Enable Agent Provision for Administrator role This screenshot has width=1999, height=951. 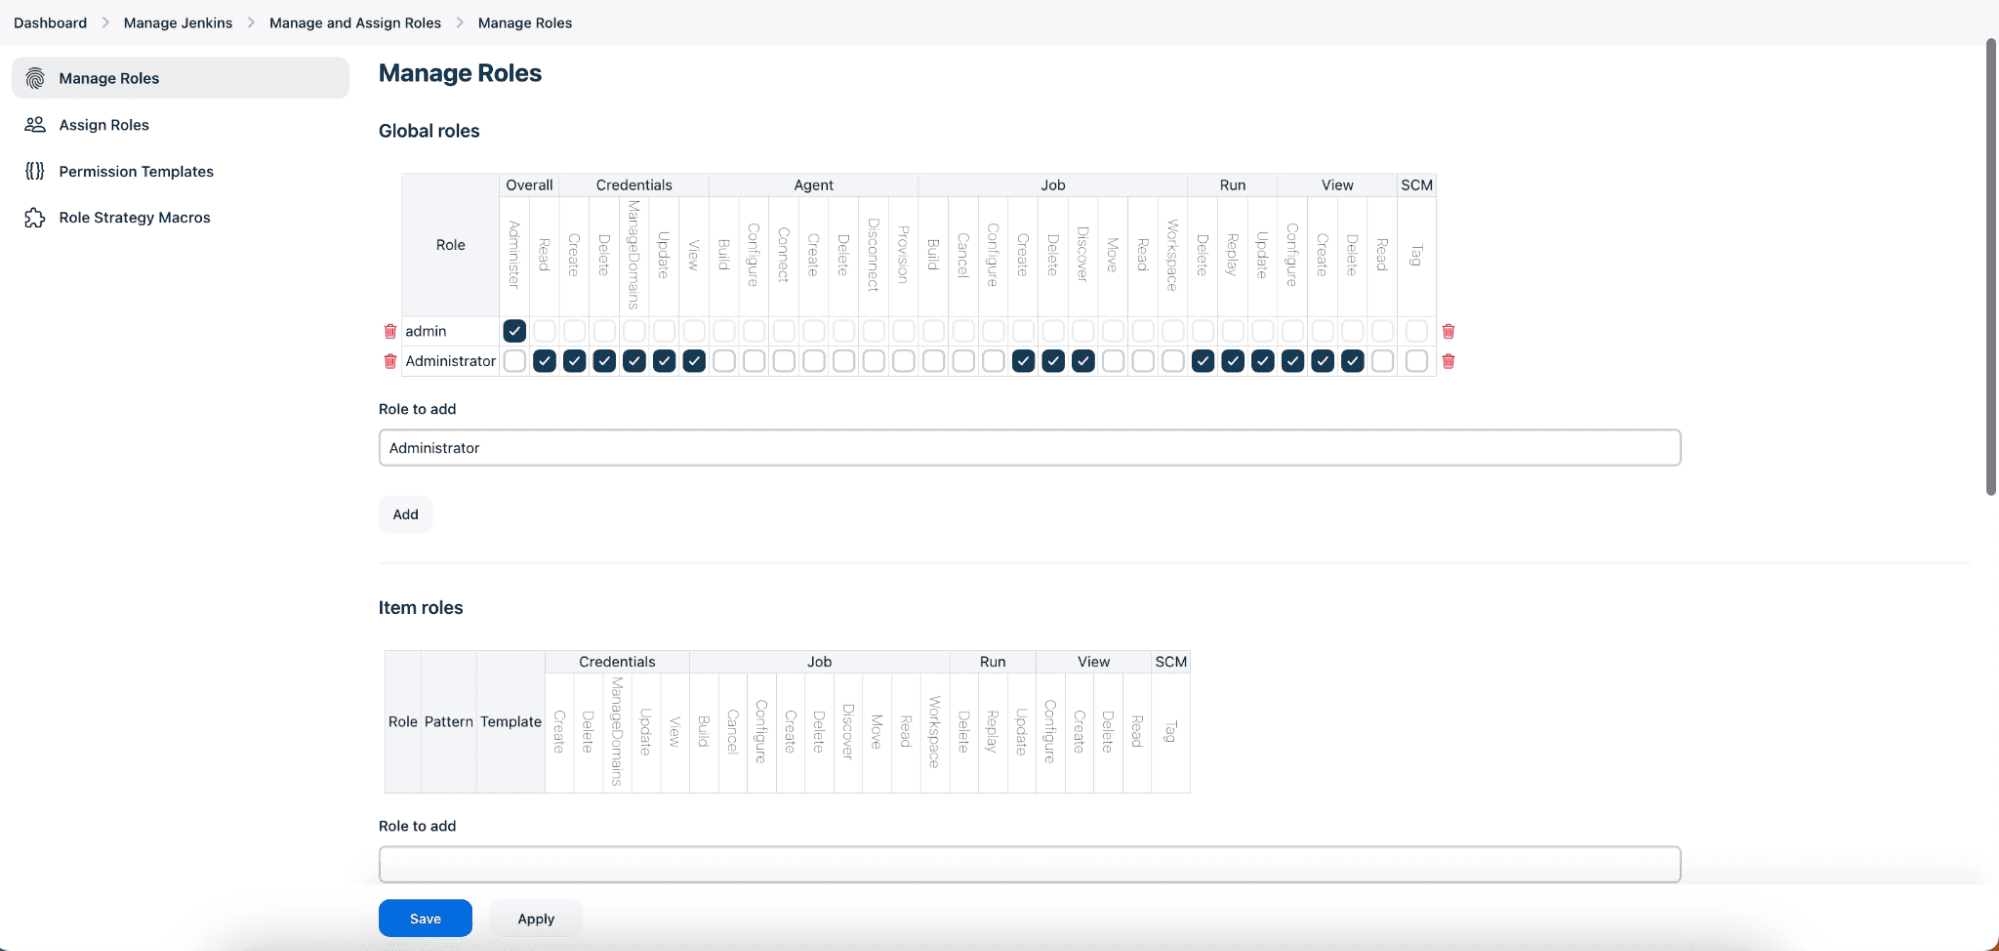[903, 361]
